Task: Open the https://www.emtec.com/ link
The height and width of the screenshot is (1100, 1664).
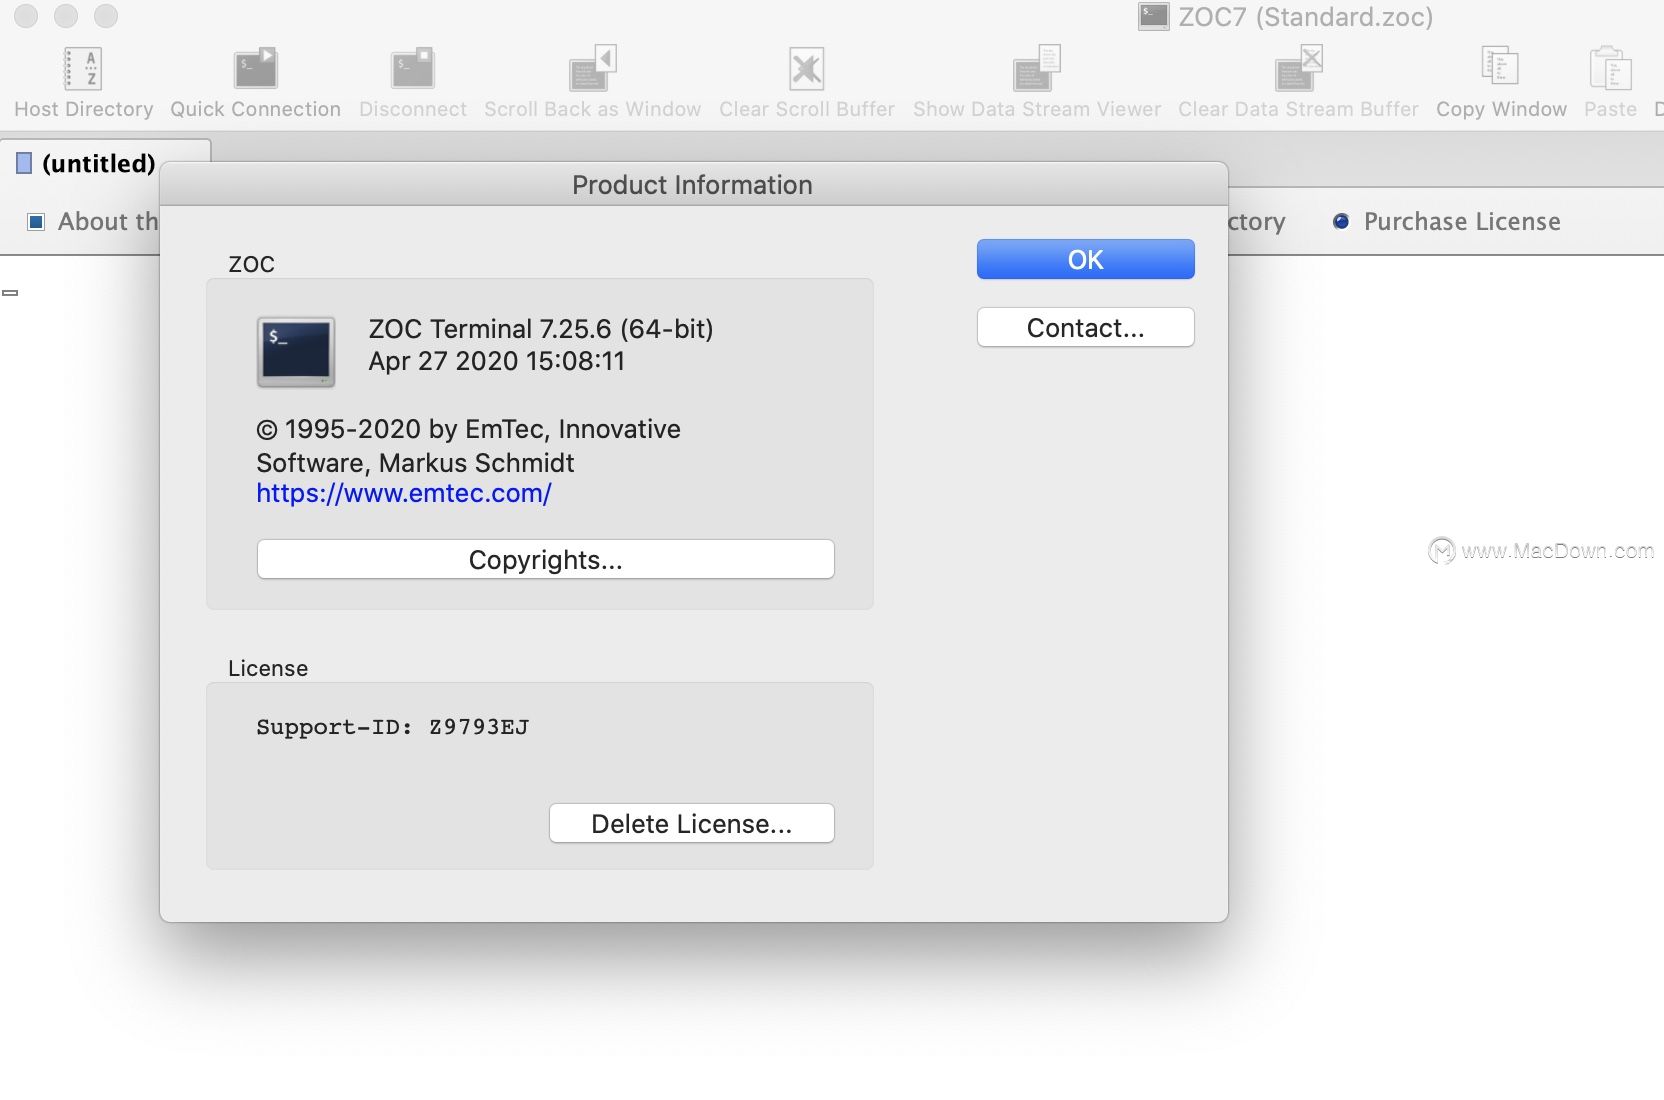Action: [x=404, y=493]
